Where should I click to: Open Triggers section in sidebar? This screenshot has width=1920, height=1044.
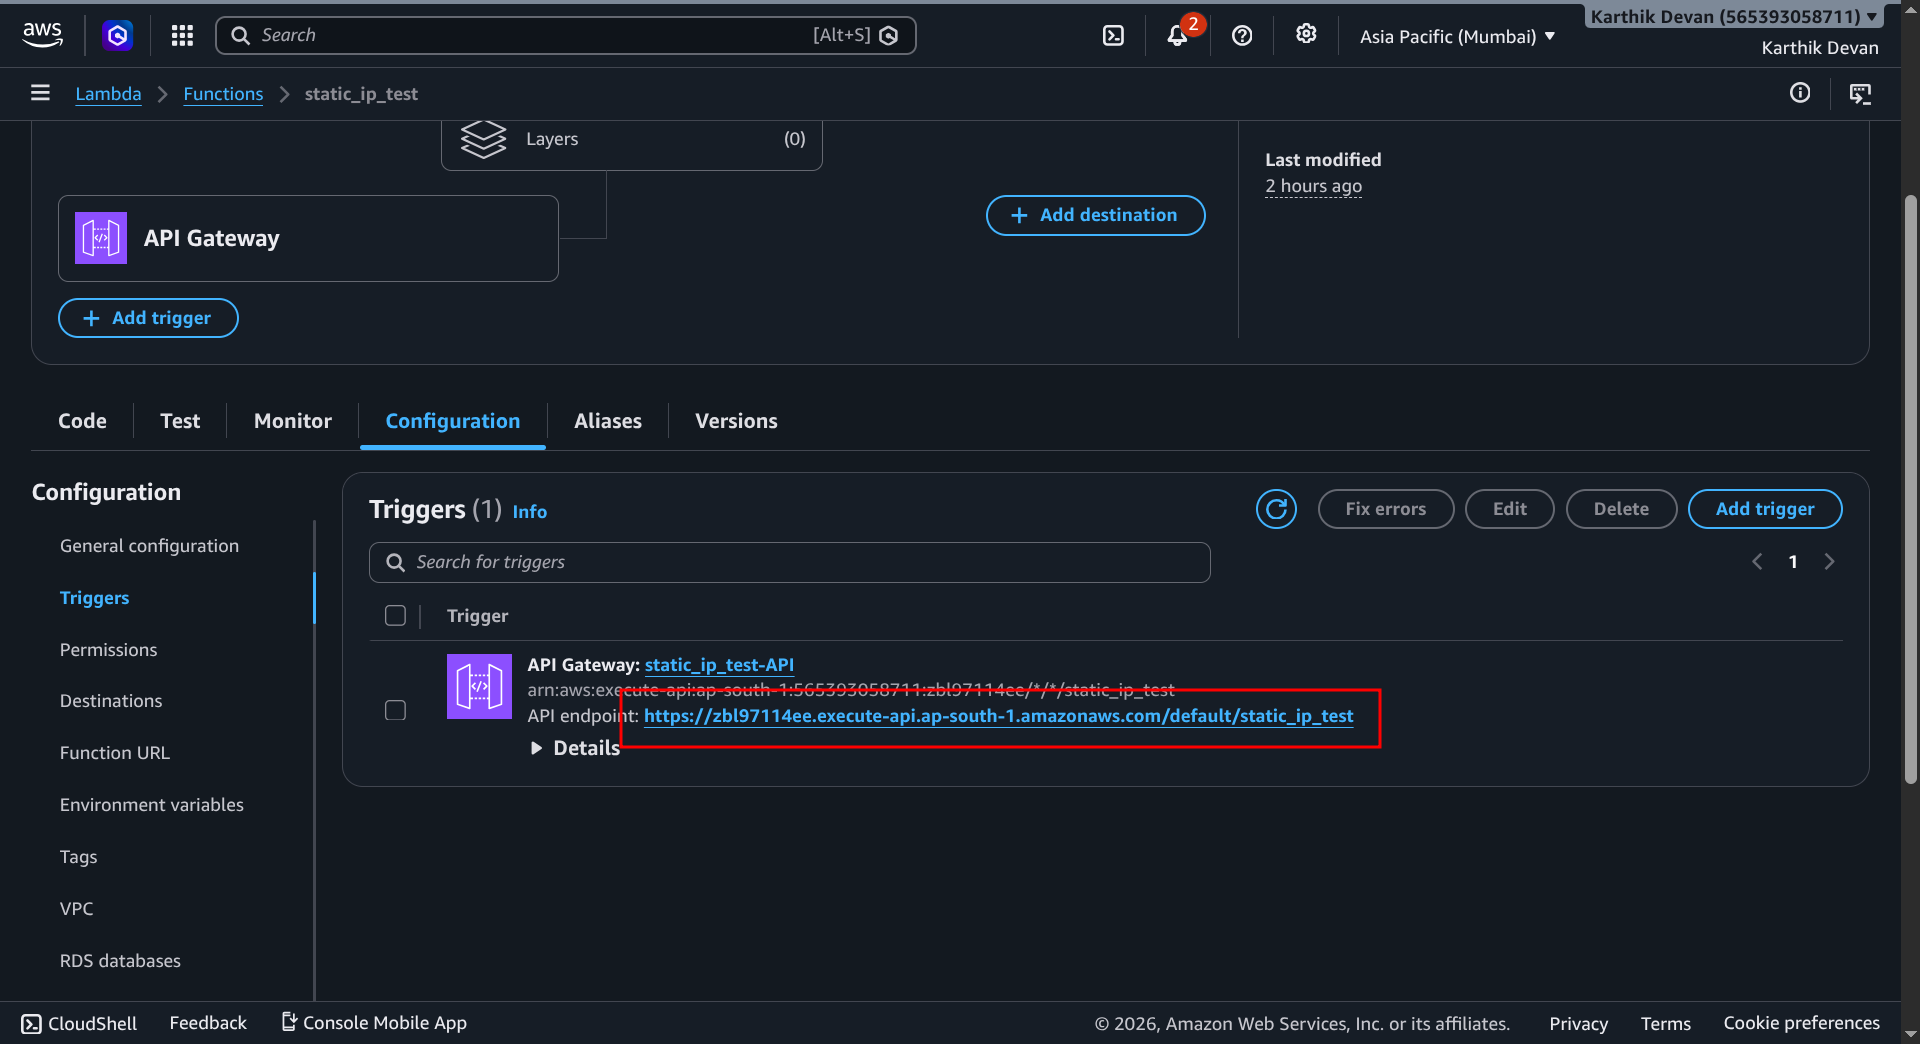coord(94,598)
